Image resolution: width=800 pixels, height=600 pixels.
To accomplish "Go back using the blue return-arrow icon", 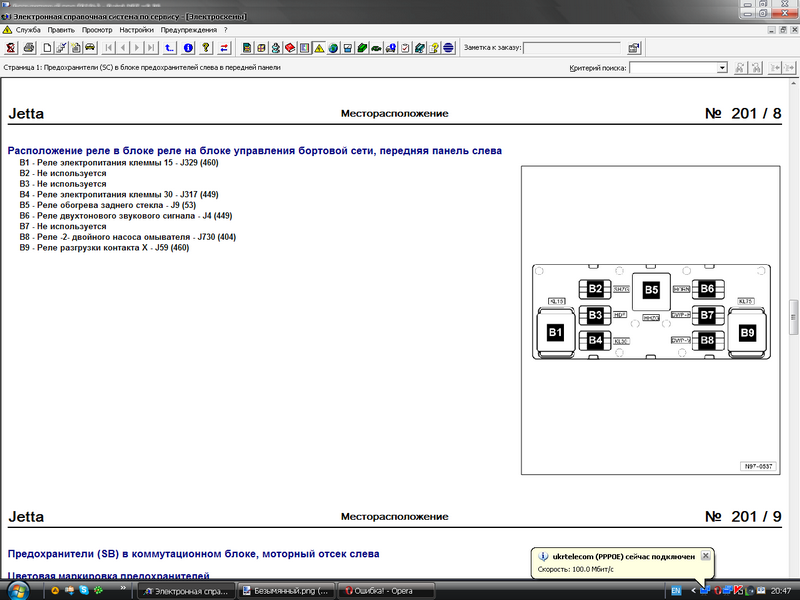I will point(169,48).
